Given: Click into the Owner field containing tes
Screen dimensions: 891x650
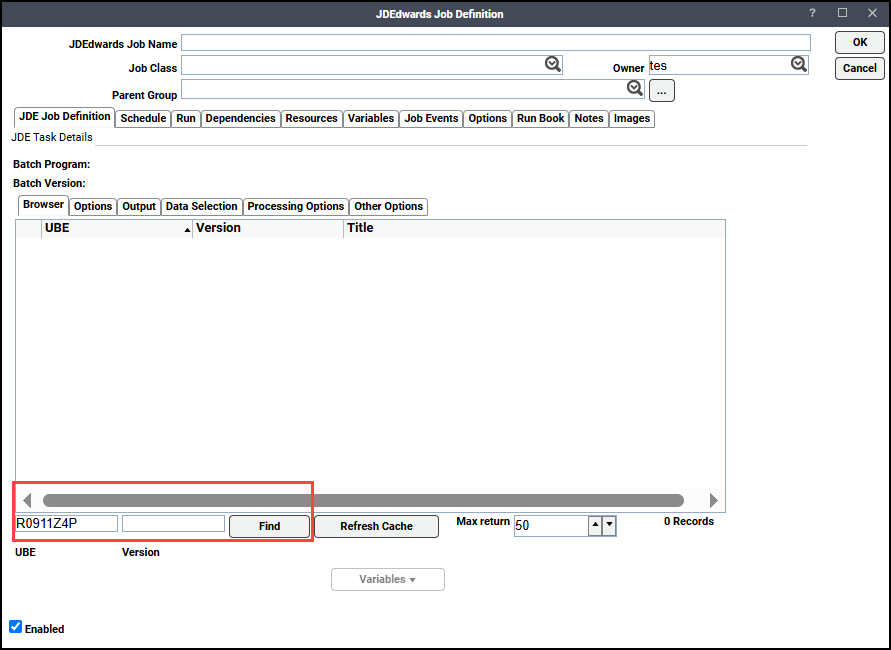Looking at the screenshot, I should point(728,65).
